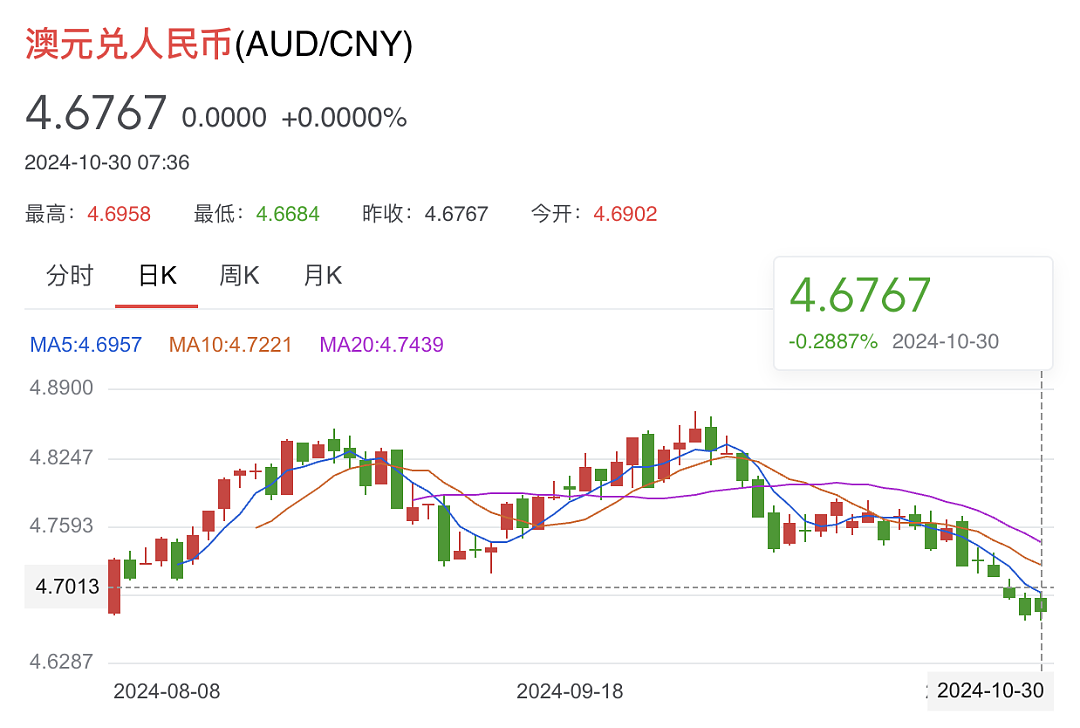Viewport: 1080px width, 728px height.
Task: Click the 2024-09-18 x-axis date label
Action: coord(570,691)
